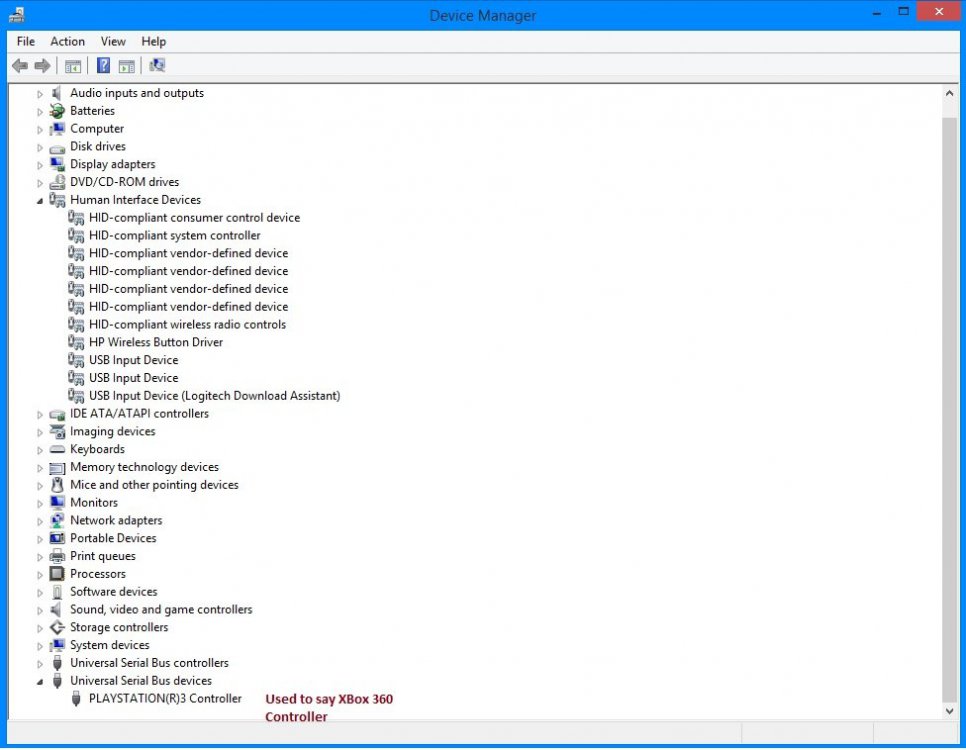Click the Forward arrow toolbar icon
Screen dimensions: 966x750
point(42,66)
